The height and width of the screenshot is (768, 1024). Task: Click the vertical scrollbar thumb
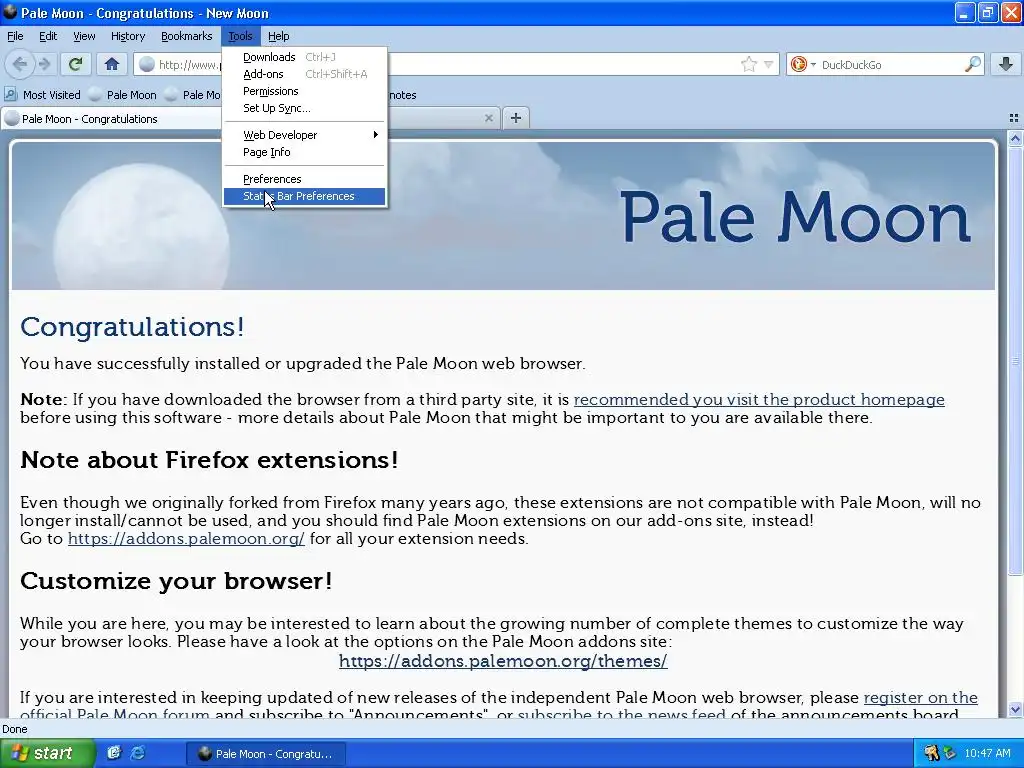coord(1015,360)
